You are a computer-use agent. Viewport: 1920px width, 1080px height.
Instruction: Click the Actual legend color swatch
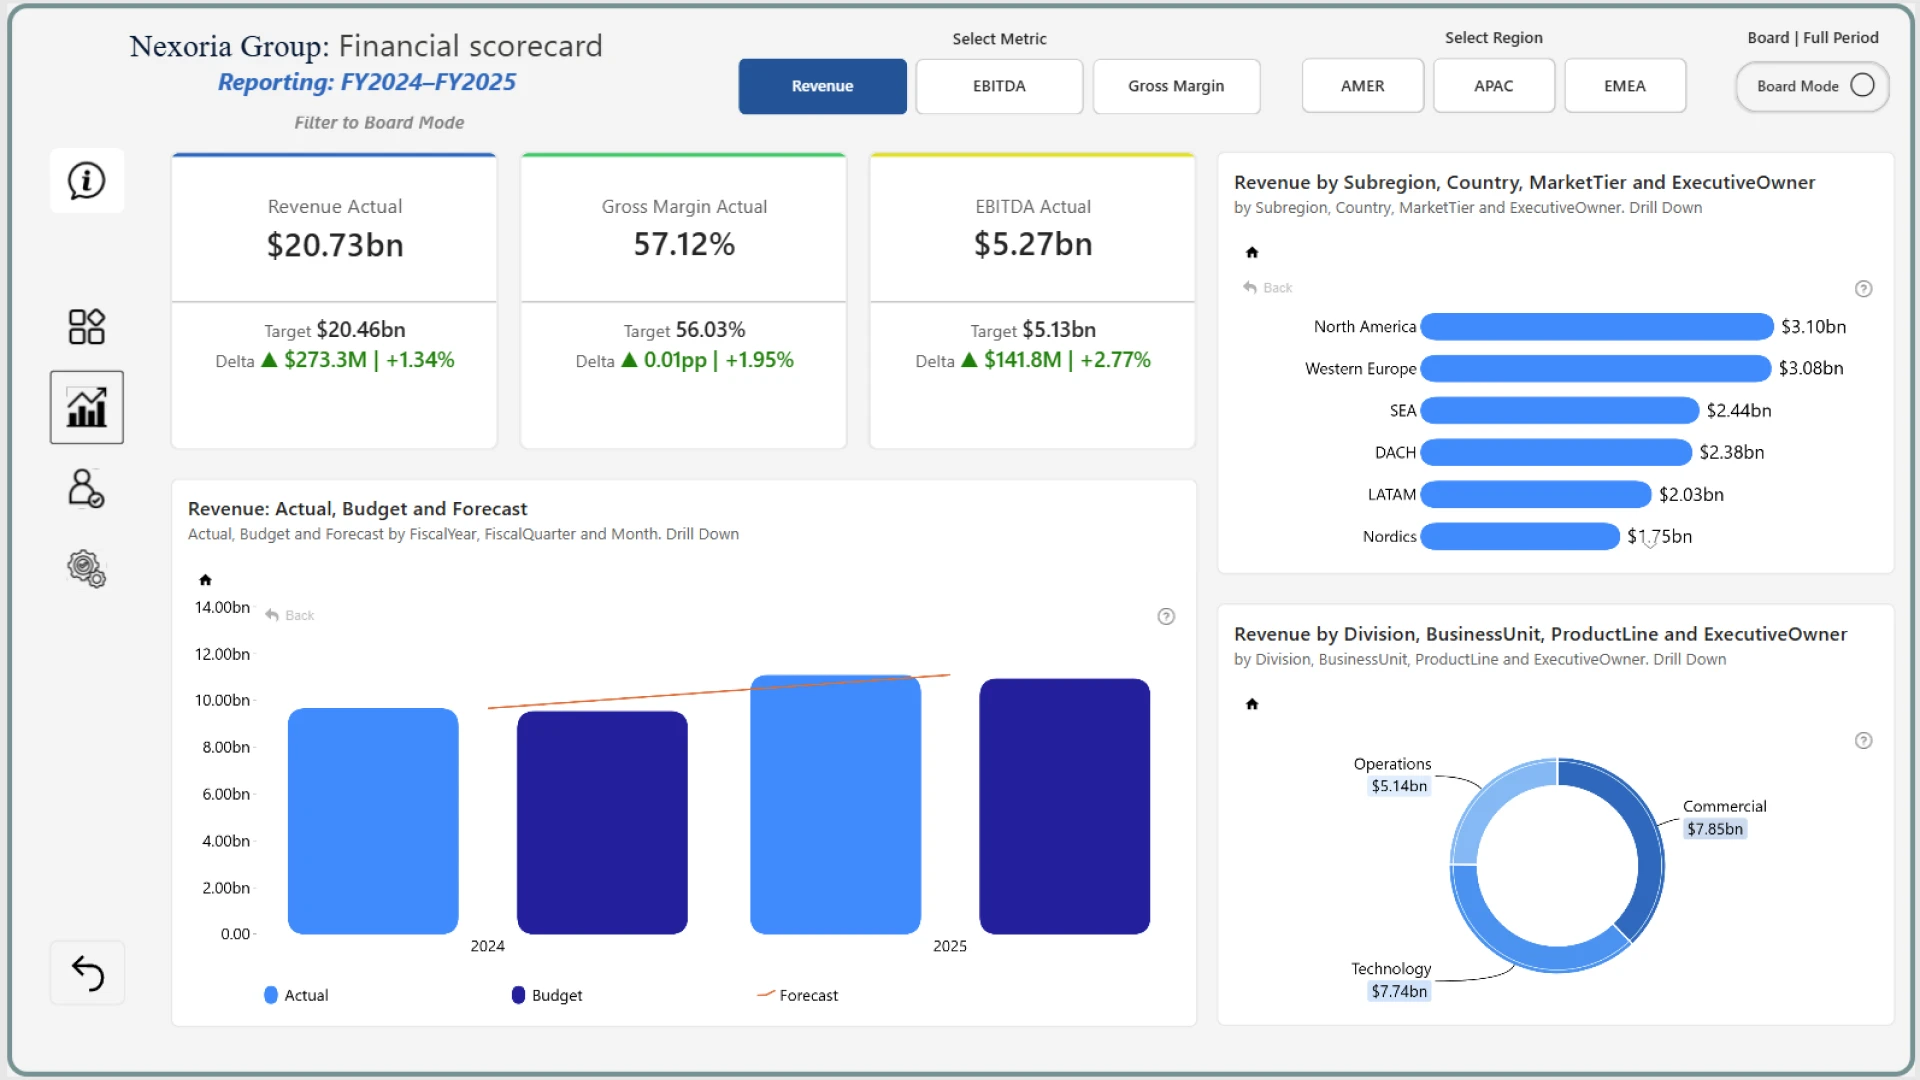271,995
